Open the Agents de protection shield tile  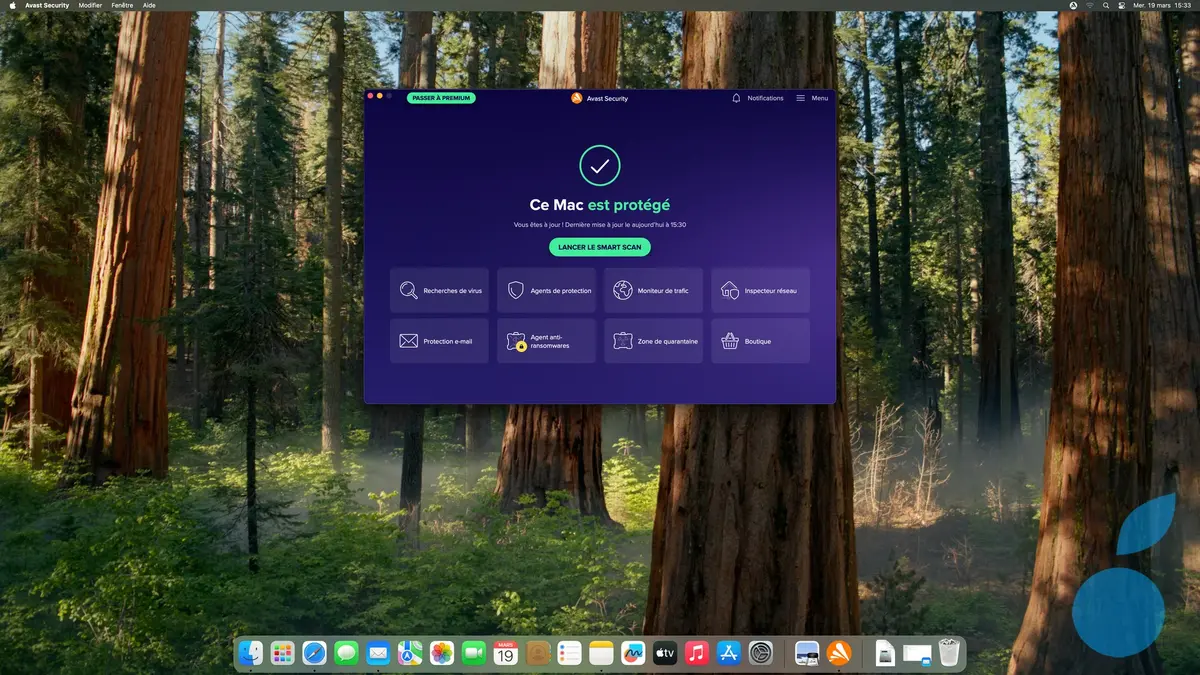point(546,290)
